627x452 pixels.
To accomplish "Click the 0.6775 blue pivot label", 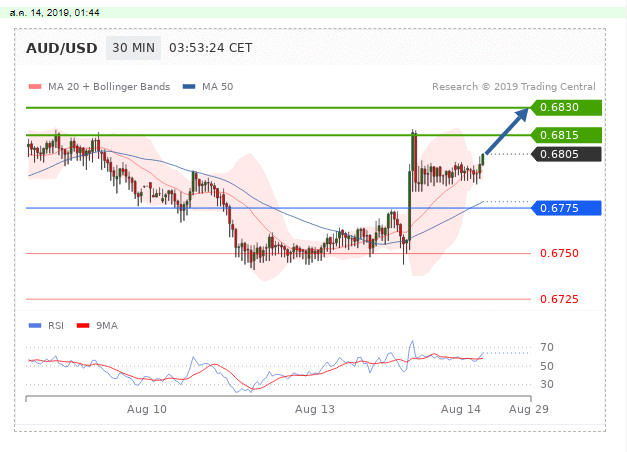I will pyautogui.click(x=566, y=208).
